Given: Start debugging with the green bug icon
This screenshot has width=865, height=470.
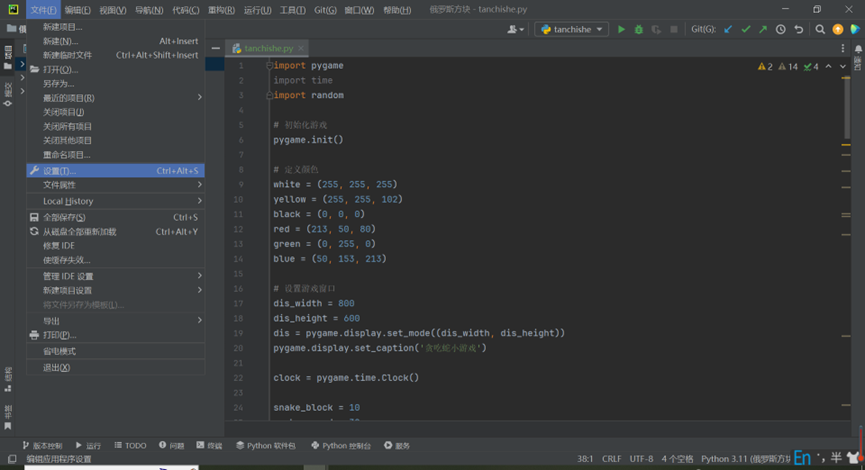Looking at the screenshot, I should pos(639,30).
